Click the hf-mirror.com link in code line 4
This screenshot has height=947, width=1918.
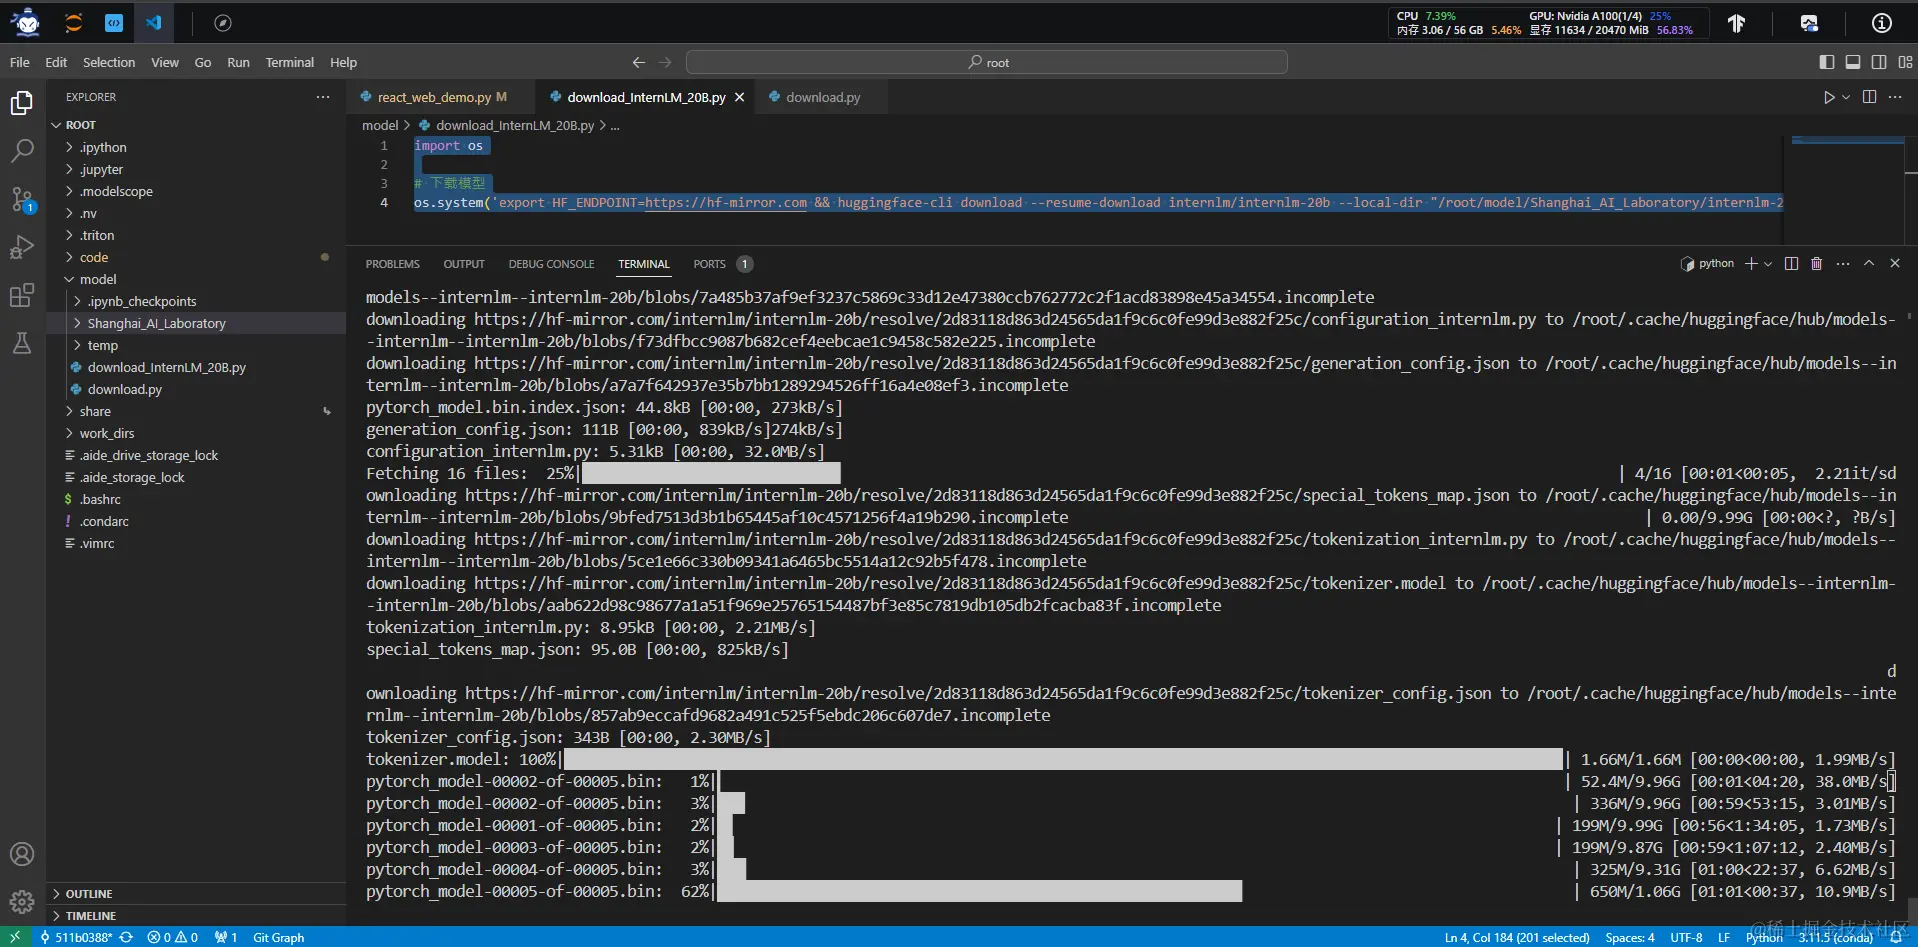(726, 202)
